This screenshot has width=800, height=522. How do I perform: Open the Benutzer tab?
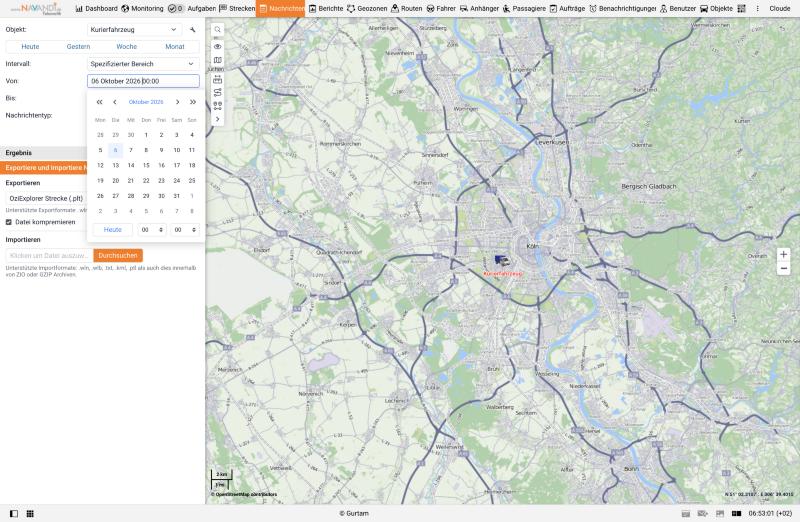678,9
